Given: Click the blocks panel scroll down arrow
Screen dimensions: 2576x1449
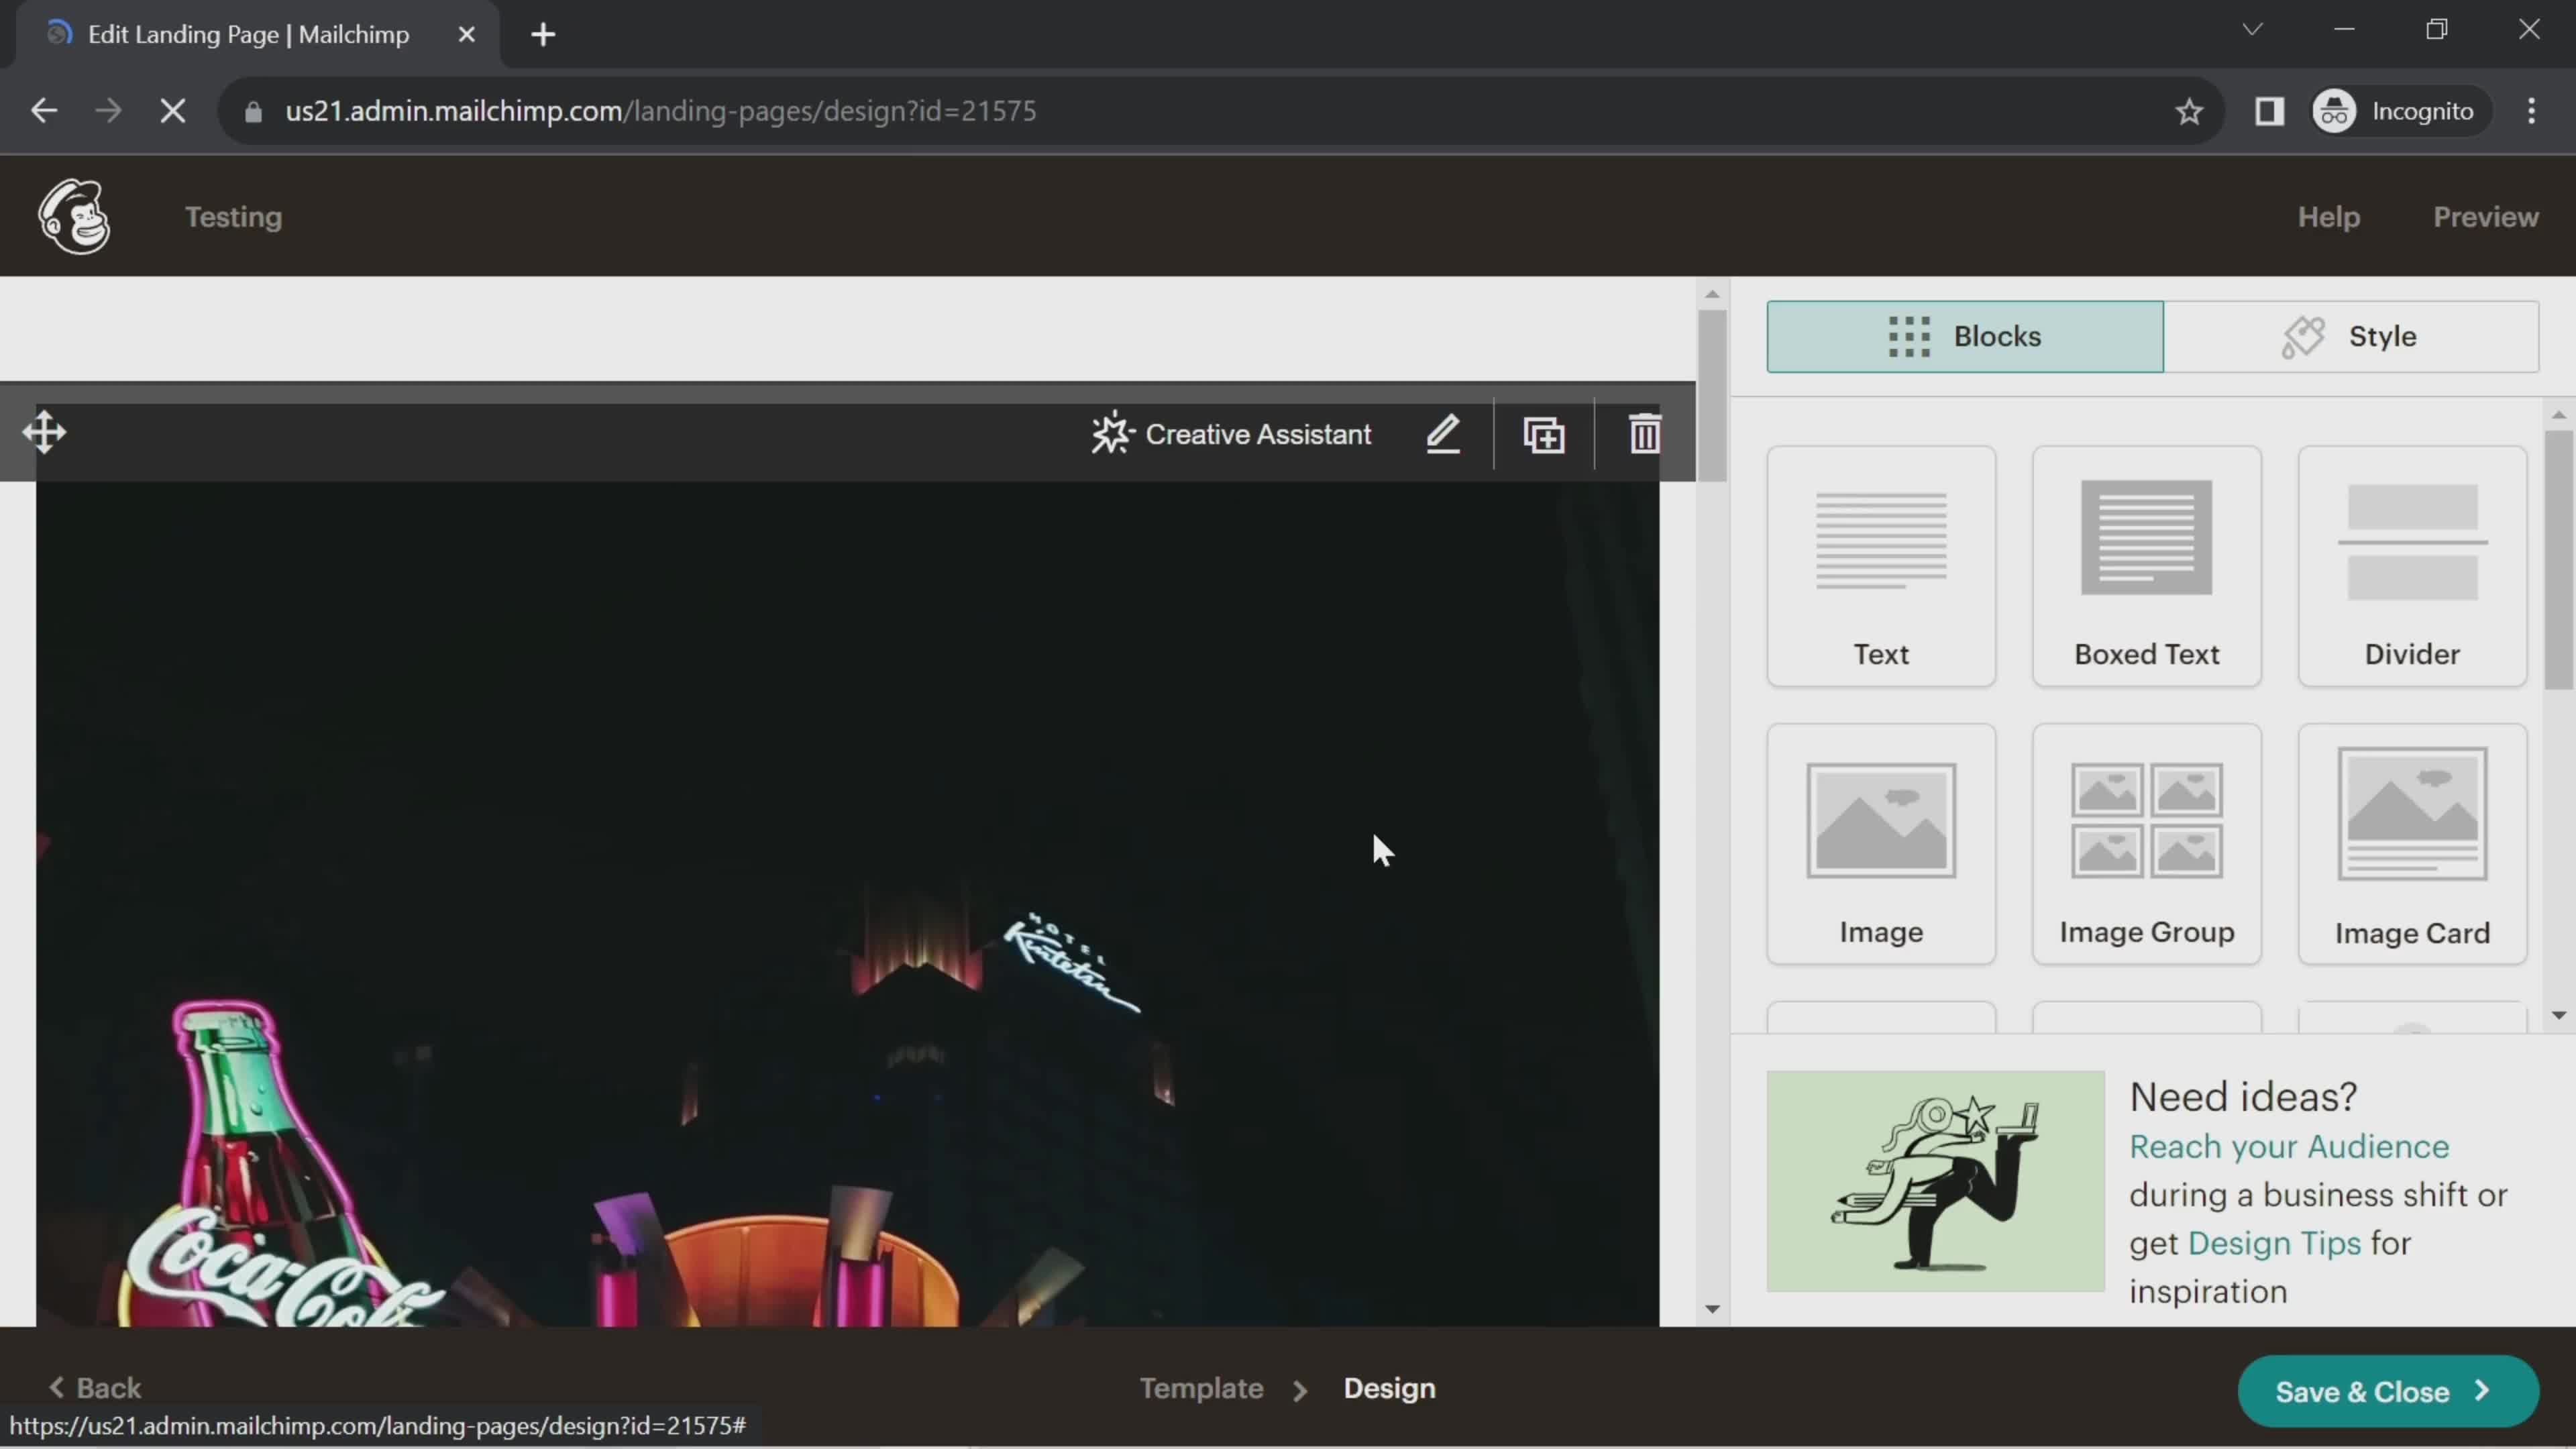Looking at the screenshot, I should [2558, 1015].
